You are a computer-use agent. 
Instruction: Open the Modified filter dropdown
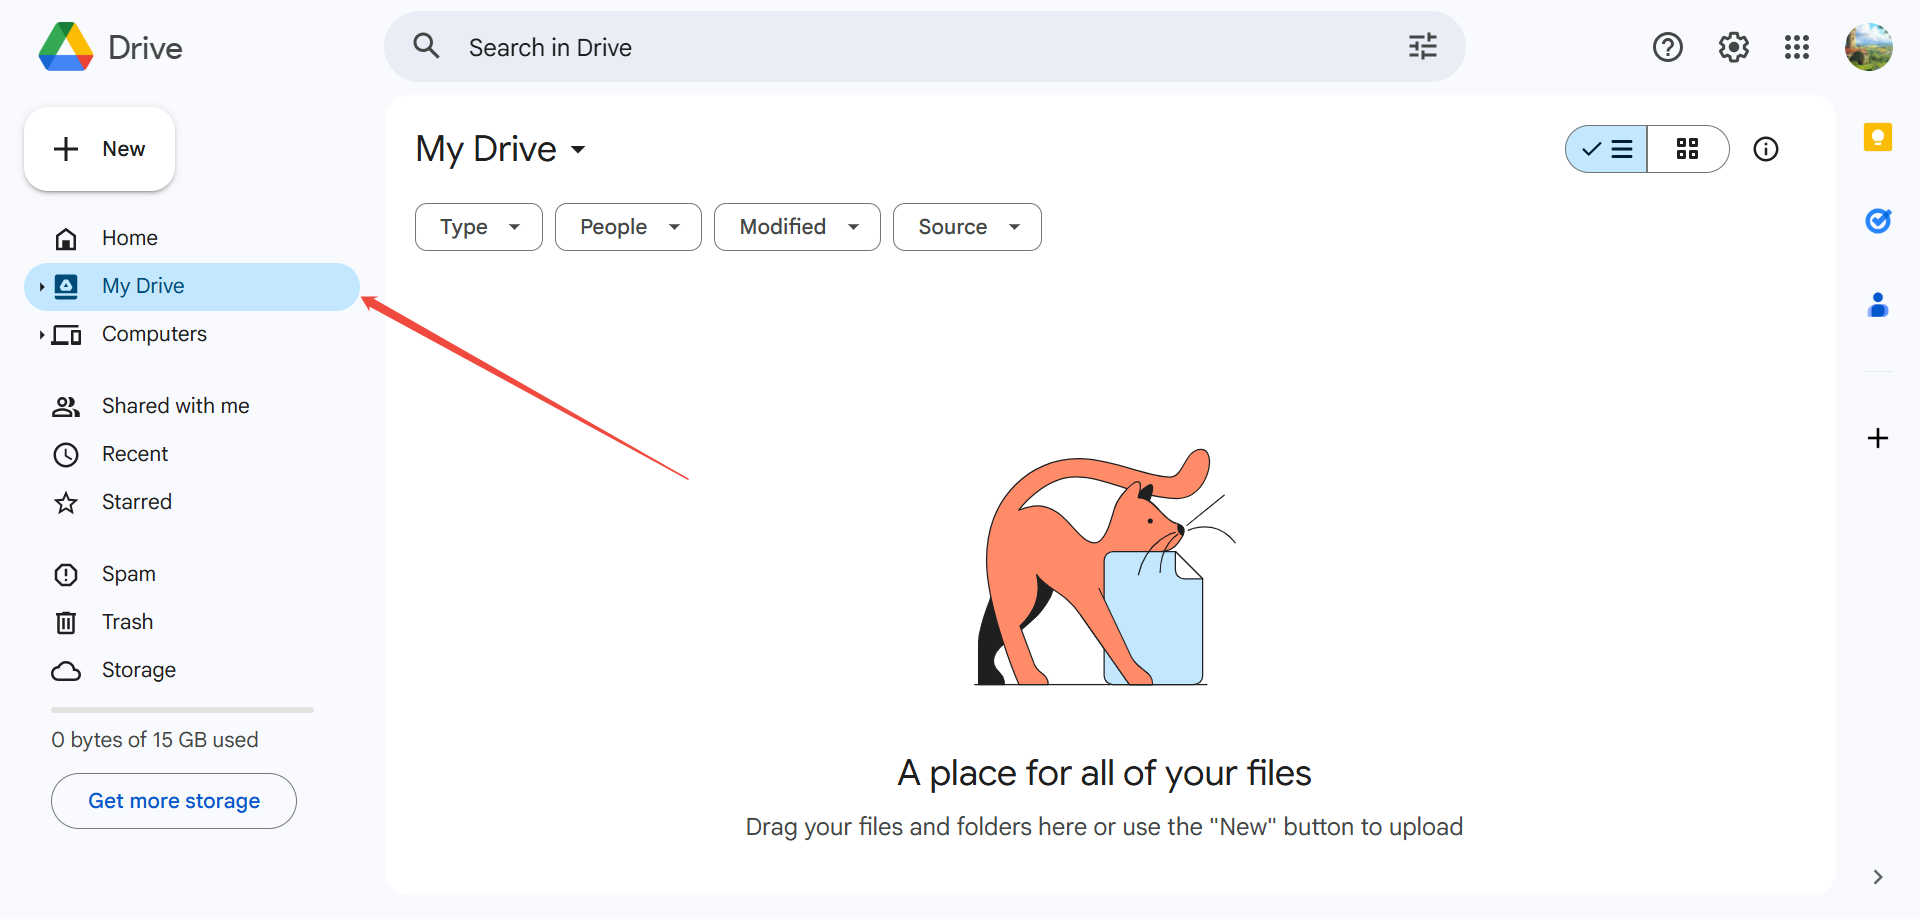pyautogui.click(x=797, y=227)
